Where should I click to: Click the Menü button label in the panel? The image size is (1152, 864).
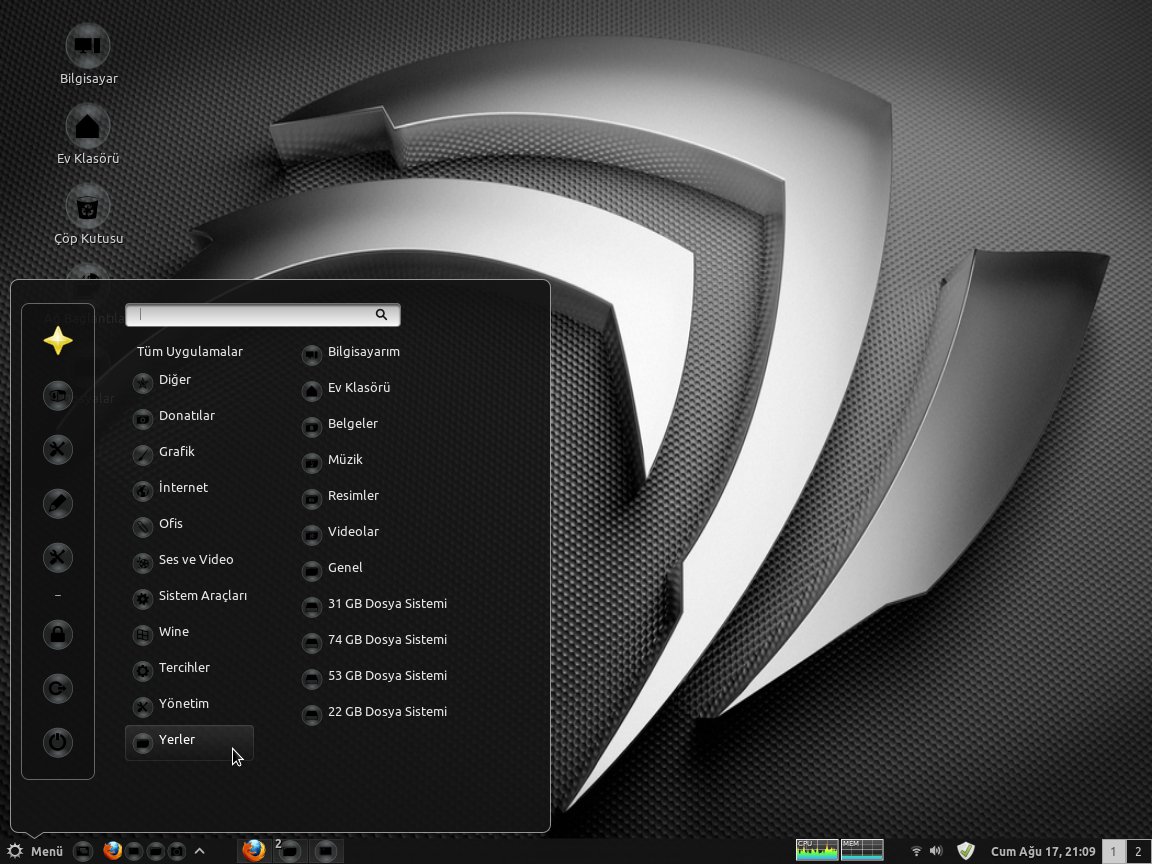click(47, 852)
